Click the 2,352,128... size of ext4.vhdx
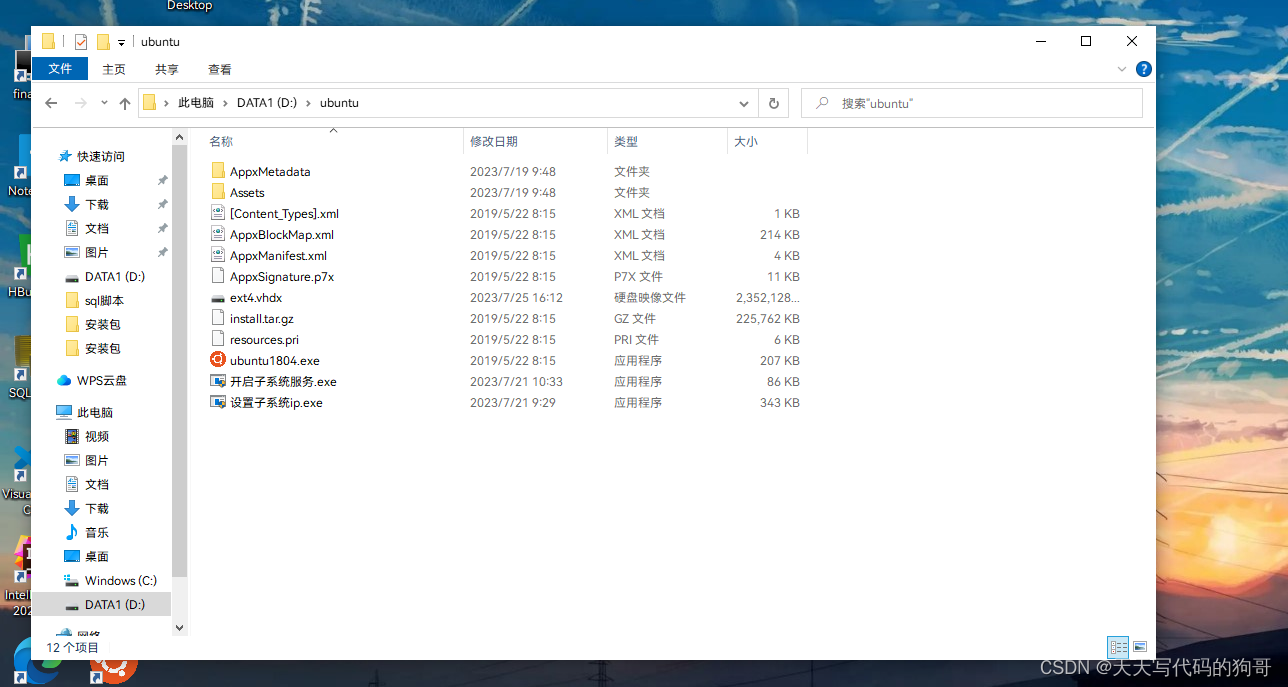The width and height of the screenshot is (1288, 687). [x=767, y=298]
